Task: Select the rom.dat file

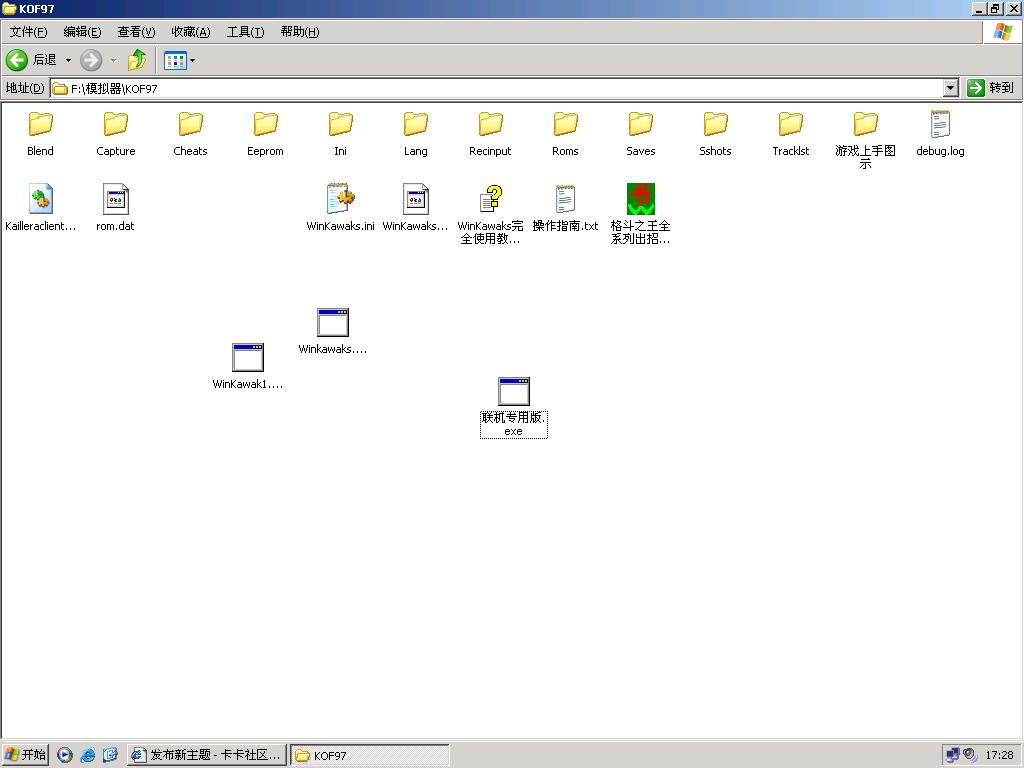Action: (x=116, y=208)
